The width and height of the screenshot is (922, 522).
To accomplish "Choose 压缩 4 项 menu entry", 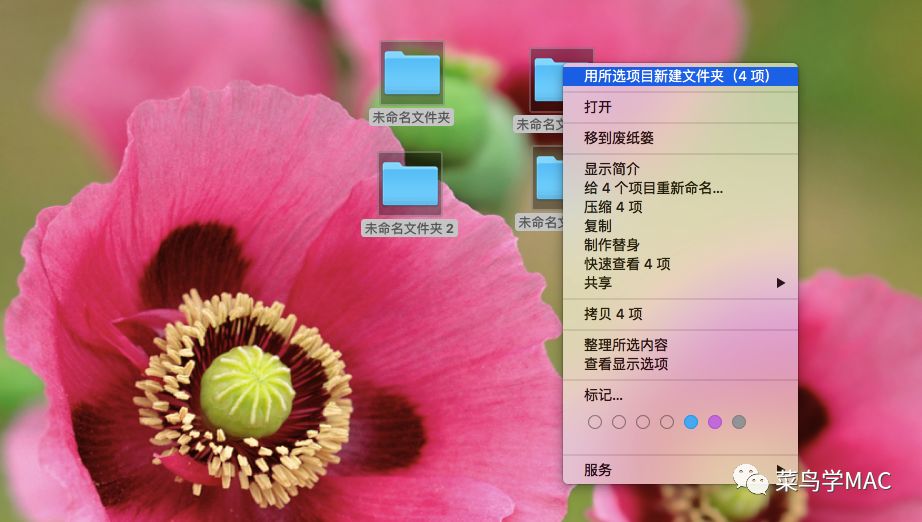I will click(x=680, y=207).
